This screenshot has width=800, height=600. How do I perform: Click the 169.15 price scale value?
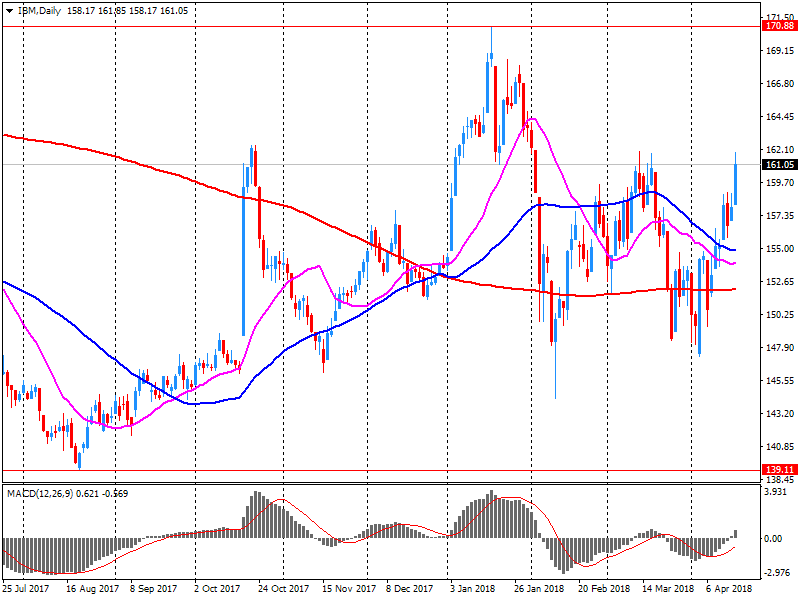point(780,51)
